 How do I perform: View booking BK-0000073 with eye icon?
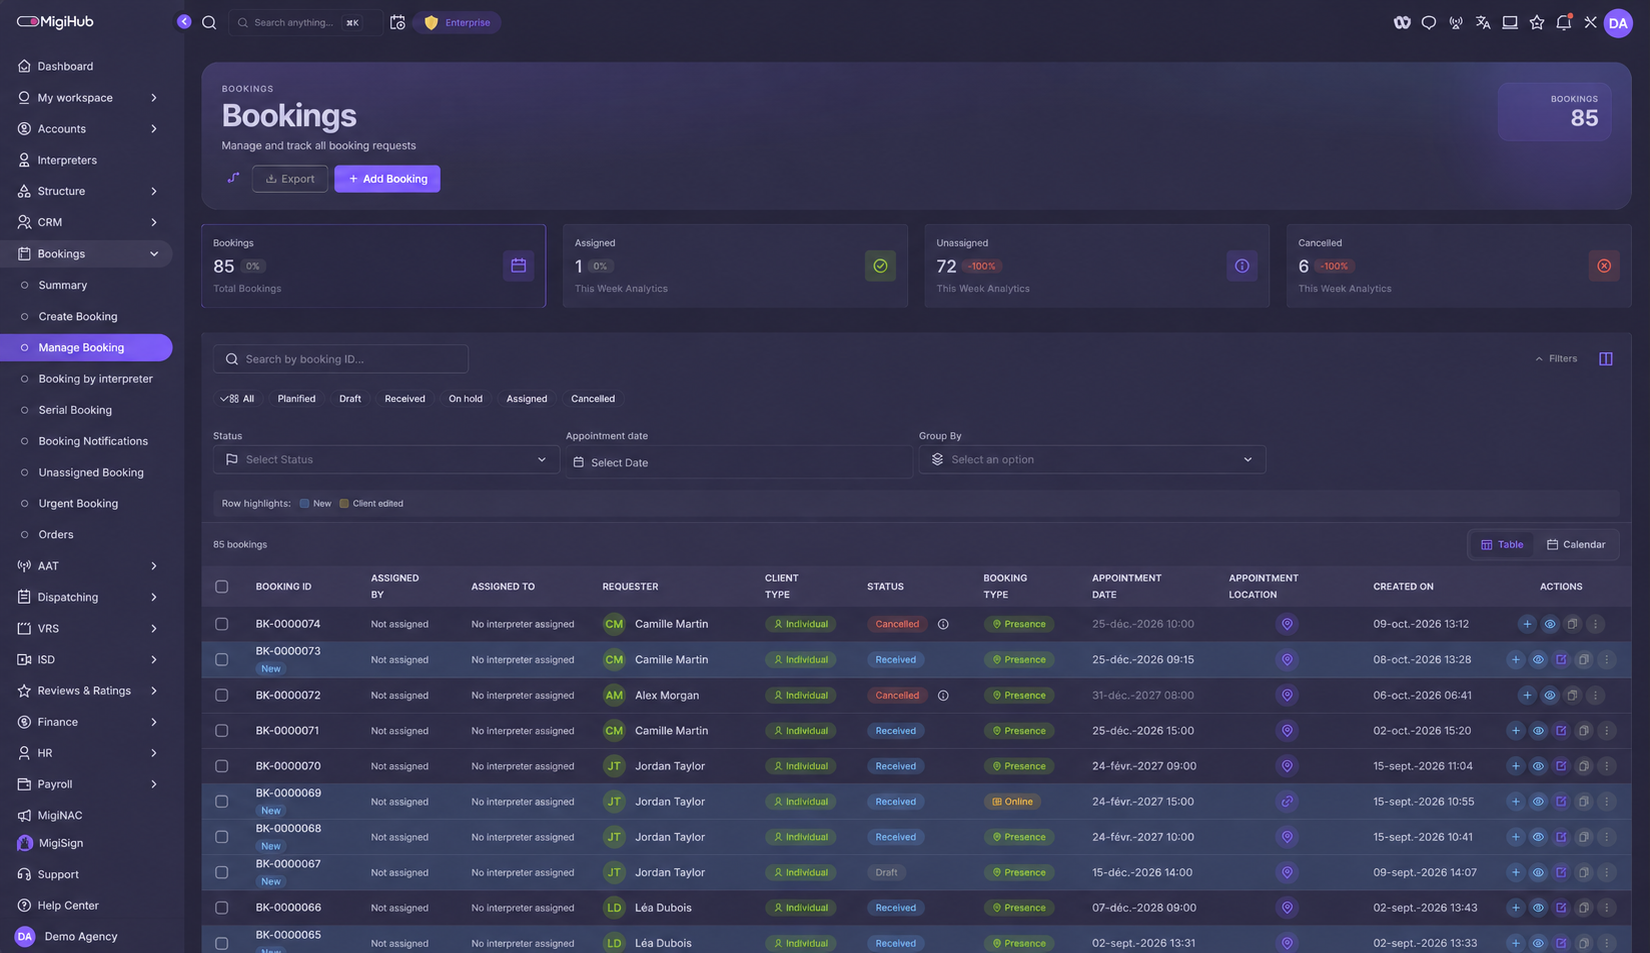click(1538, 660)
